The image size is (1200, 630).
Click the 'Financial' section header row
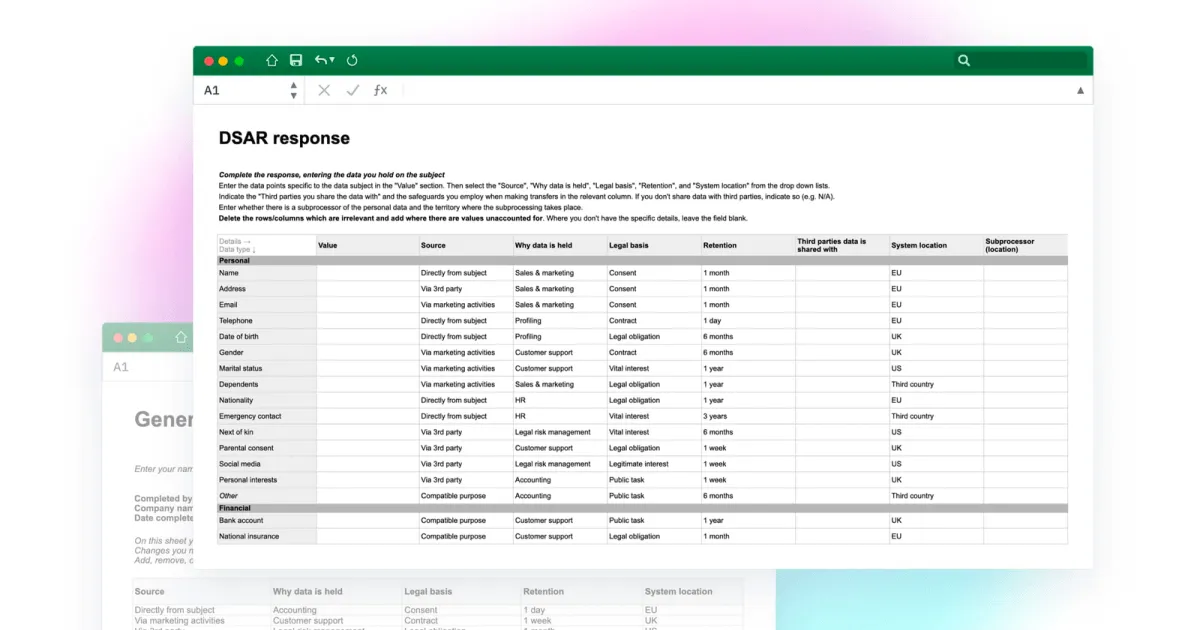pyautogui.click(x=642, y=508)
